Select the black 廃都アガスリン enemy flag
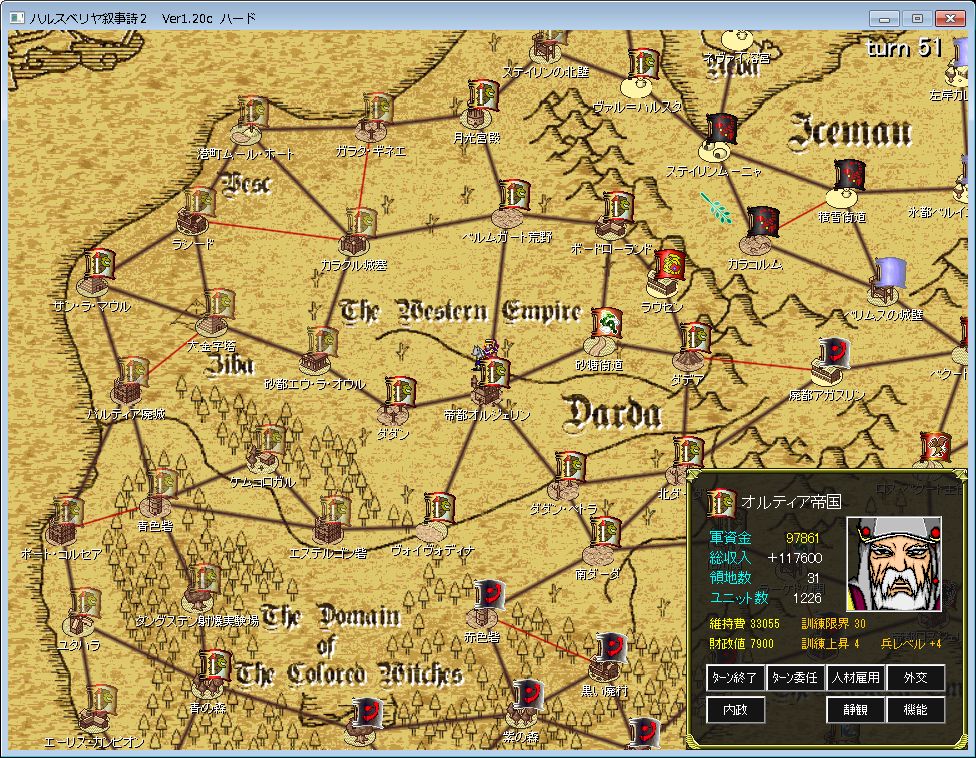Image resolution: width=976 pixels, height=758 pixels. click(835, 354)
